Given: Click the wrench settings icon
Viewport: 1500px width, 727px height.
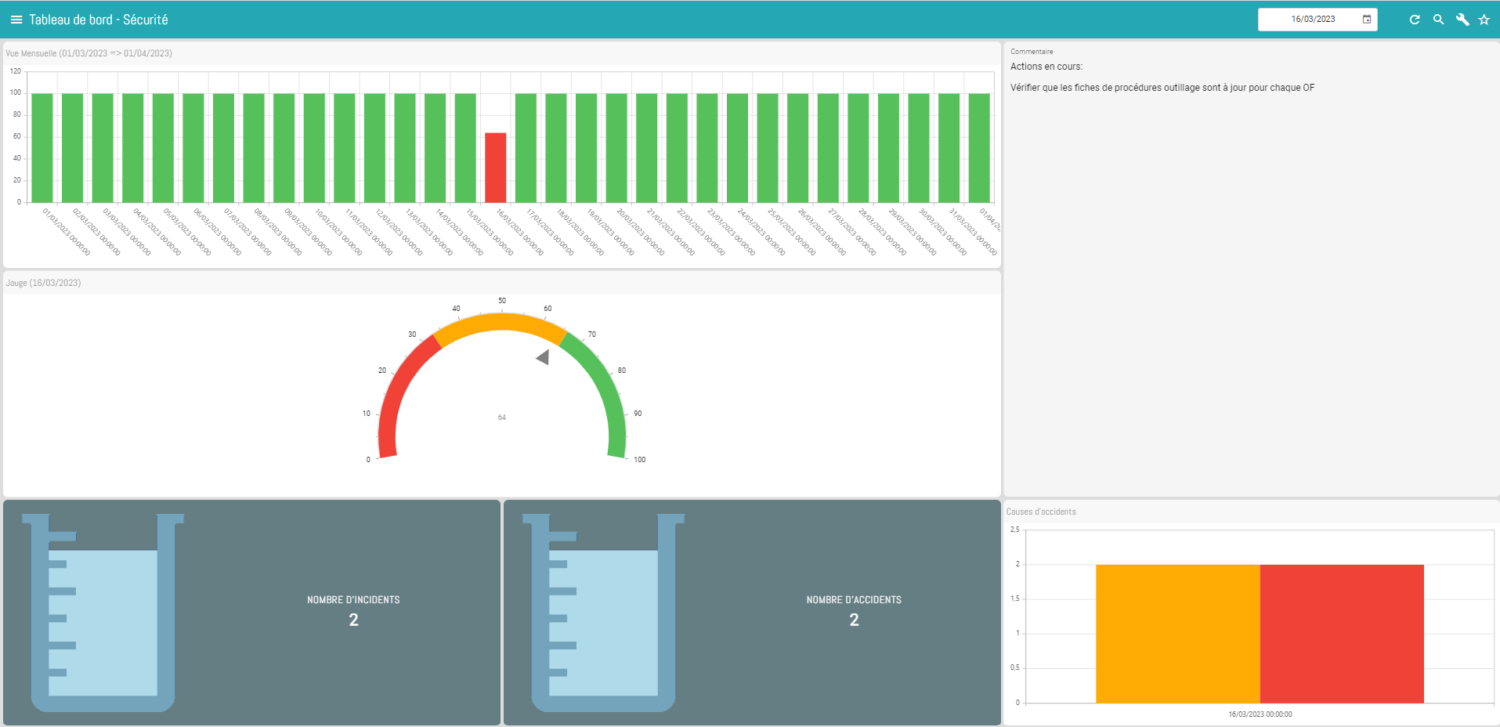Looking at the screenshot, I should coord(1462,18).
